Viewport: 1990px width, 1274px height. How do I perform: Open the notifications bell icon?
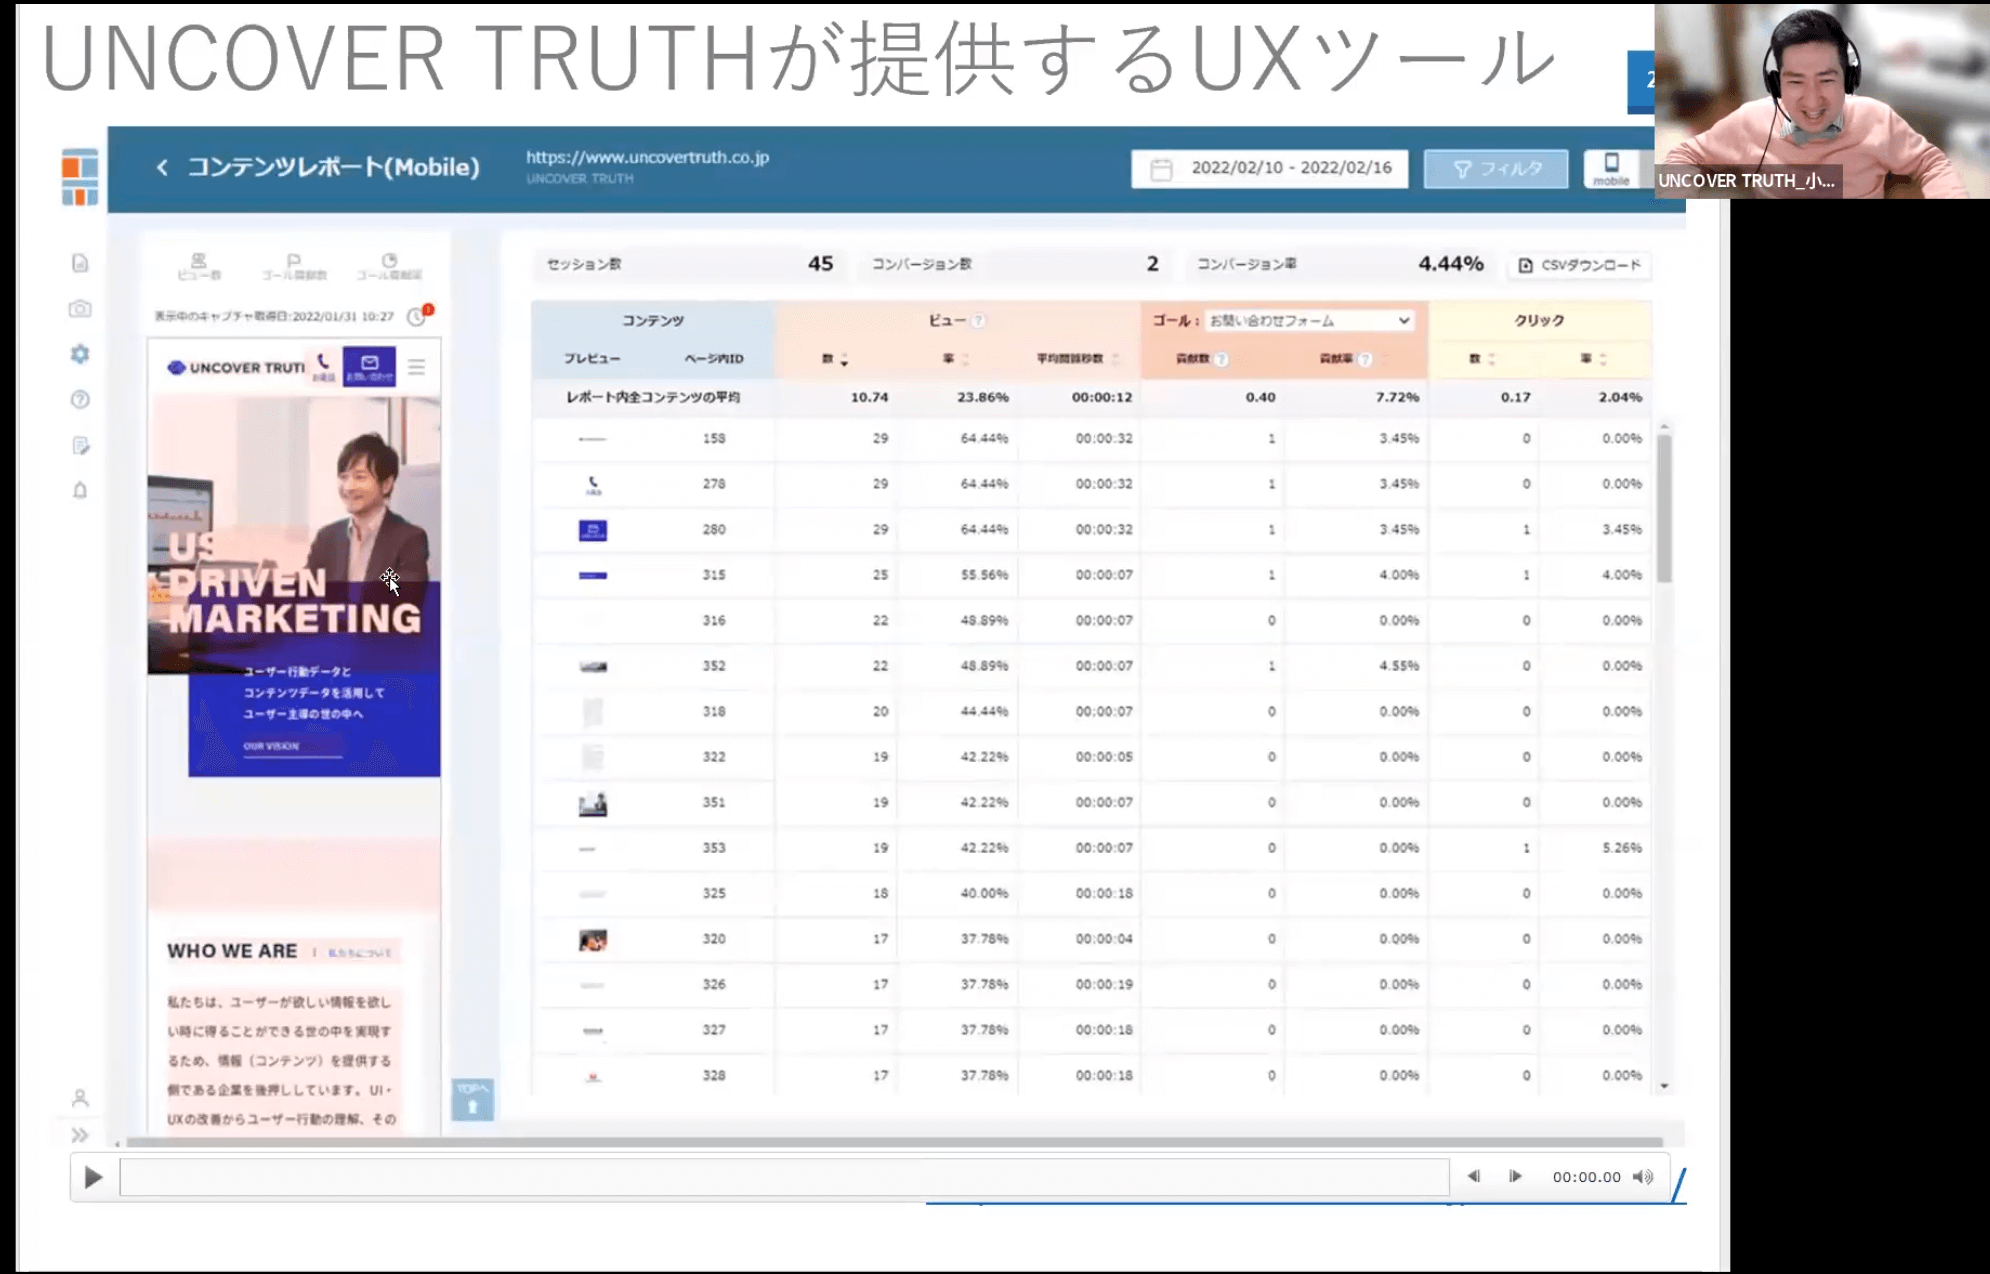[80, 490]
